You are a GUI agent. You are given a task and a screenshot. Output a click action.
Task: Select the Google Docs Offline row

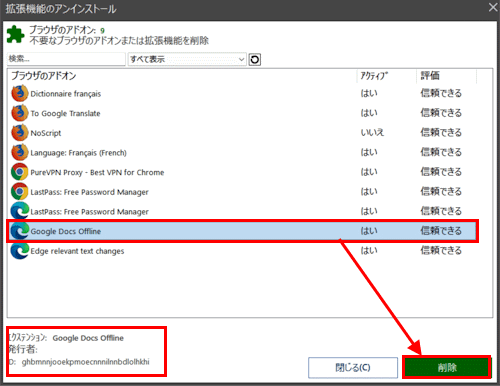pos(243,231)
